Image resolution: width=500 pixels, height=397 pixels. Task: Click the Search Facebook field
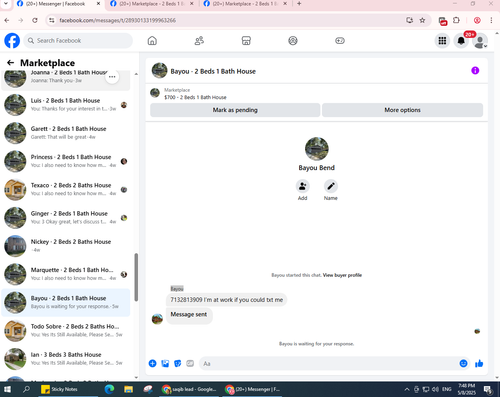pos(78,41)
